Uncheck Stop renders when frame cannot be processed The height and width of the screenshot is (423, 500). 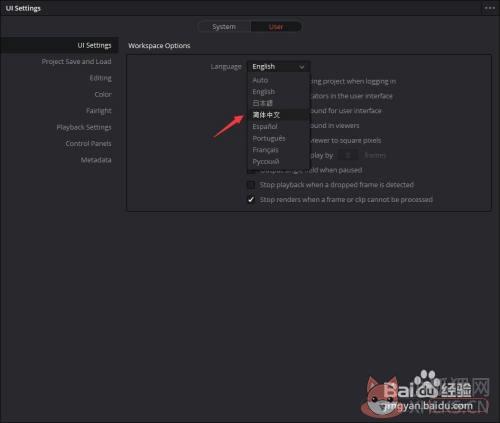click(x=251, y=200)
